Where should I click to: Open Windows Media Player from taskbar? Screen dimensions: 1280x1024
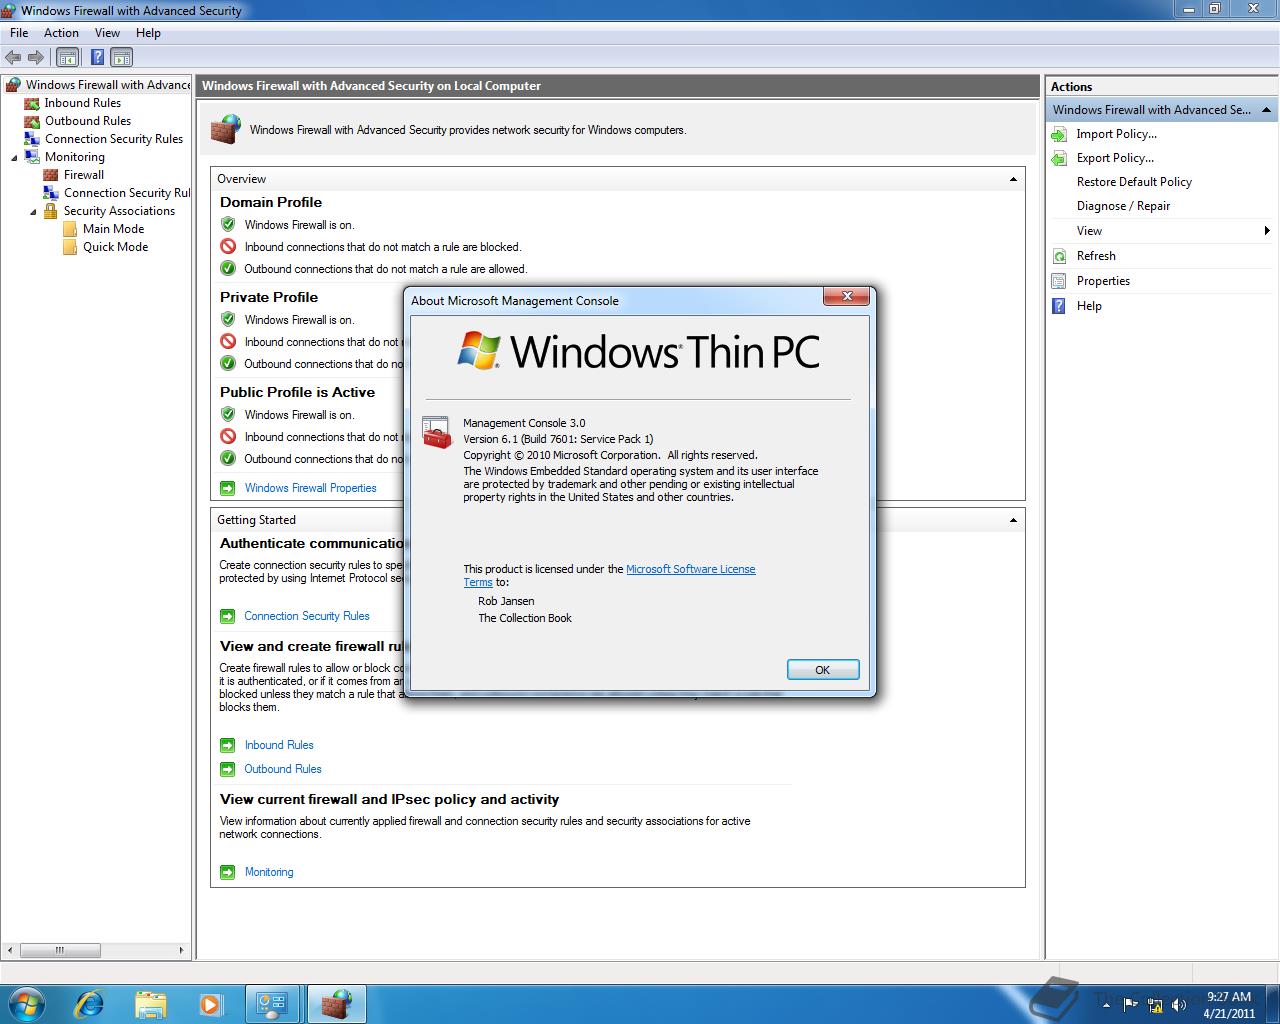pos(211,1004)
